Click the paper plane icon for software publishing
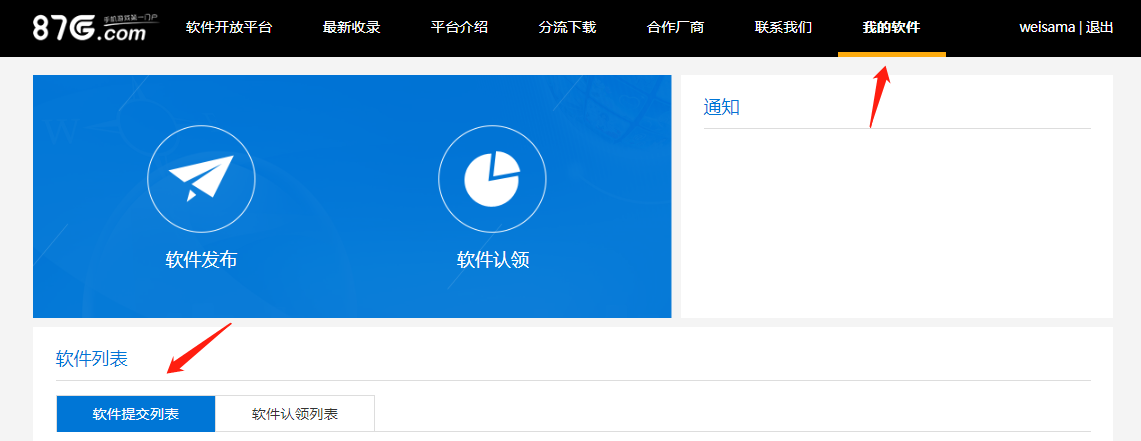 [201, 179]
